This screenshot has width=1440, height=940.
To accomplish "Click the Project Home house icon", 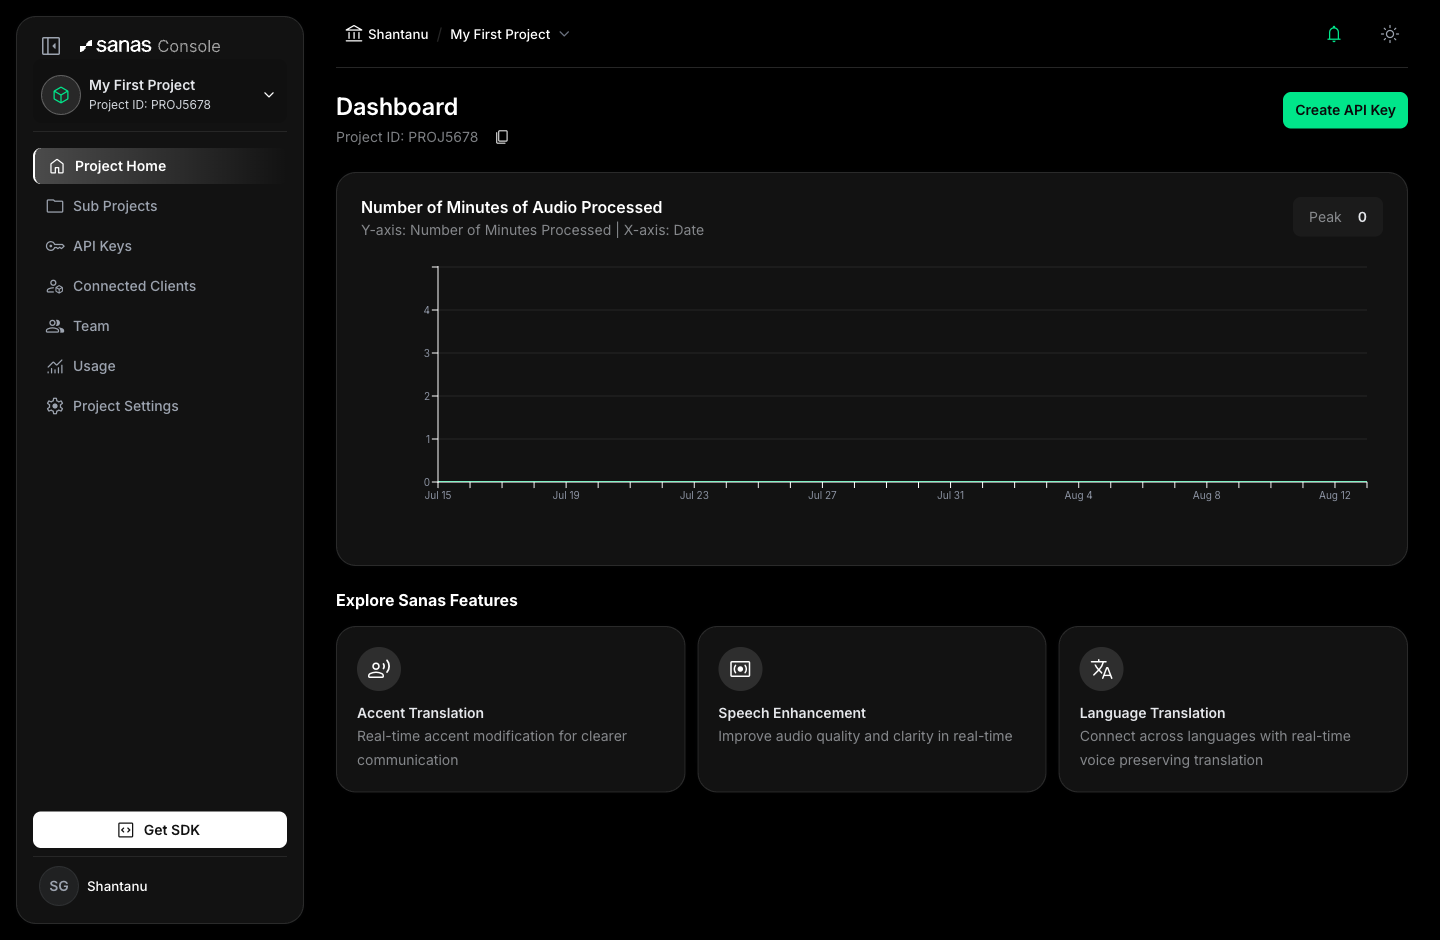I will coord(57,166).
